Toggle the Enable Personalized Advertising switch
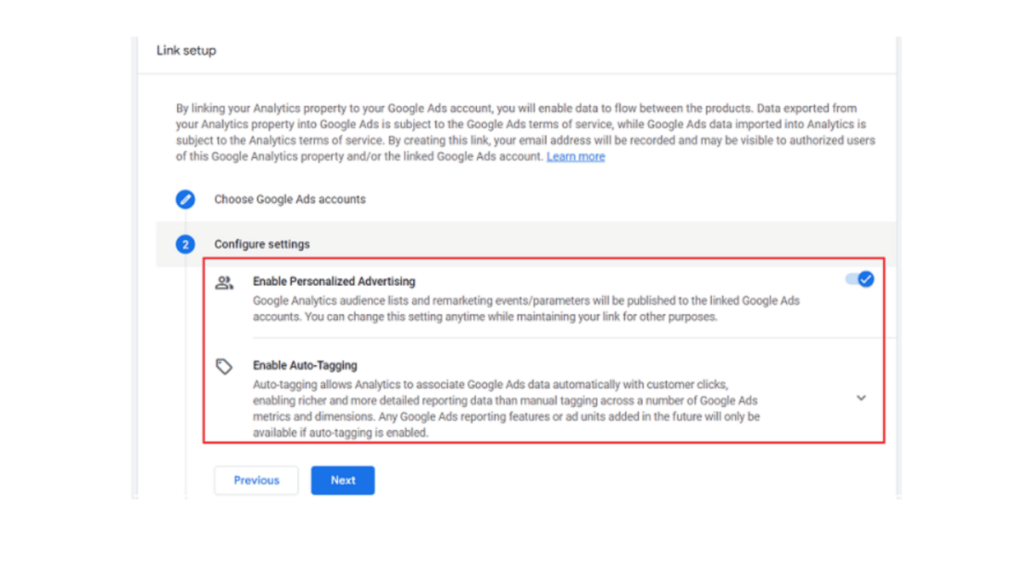Screen dimensions: 1024x576 coord(859,280)
